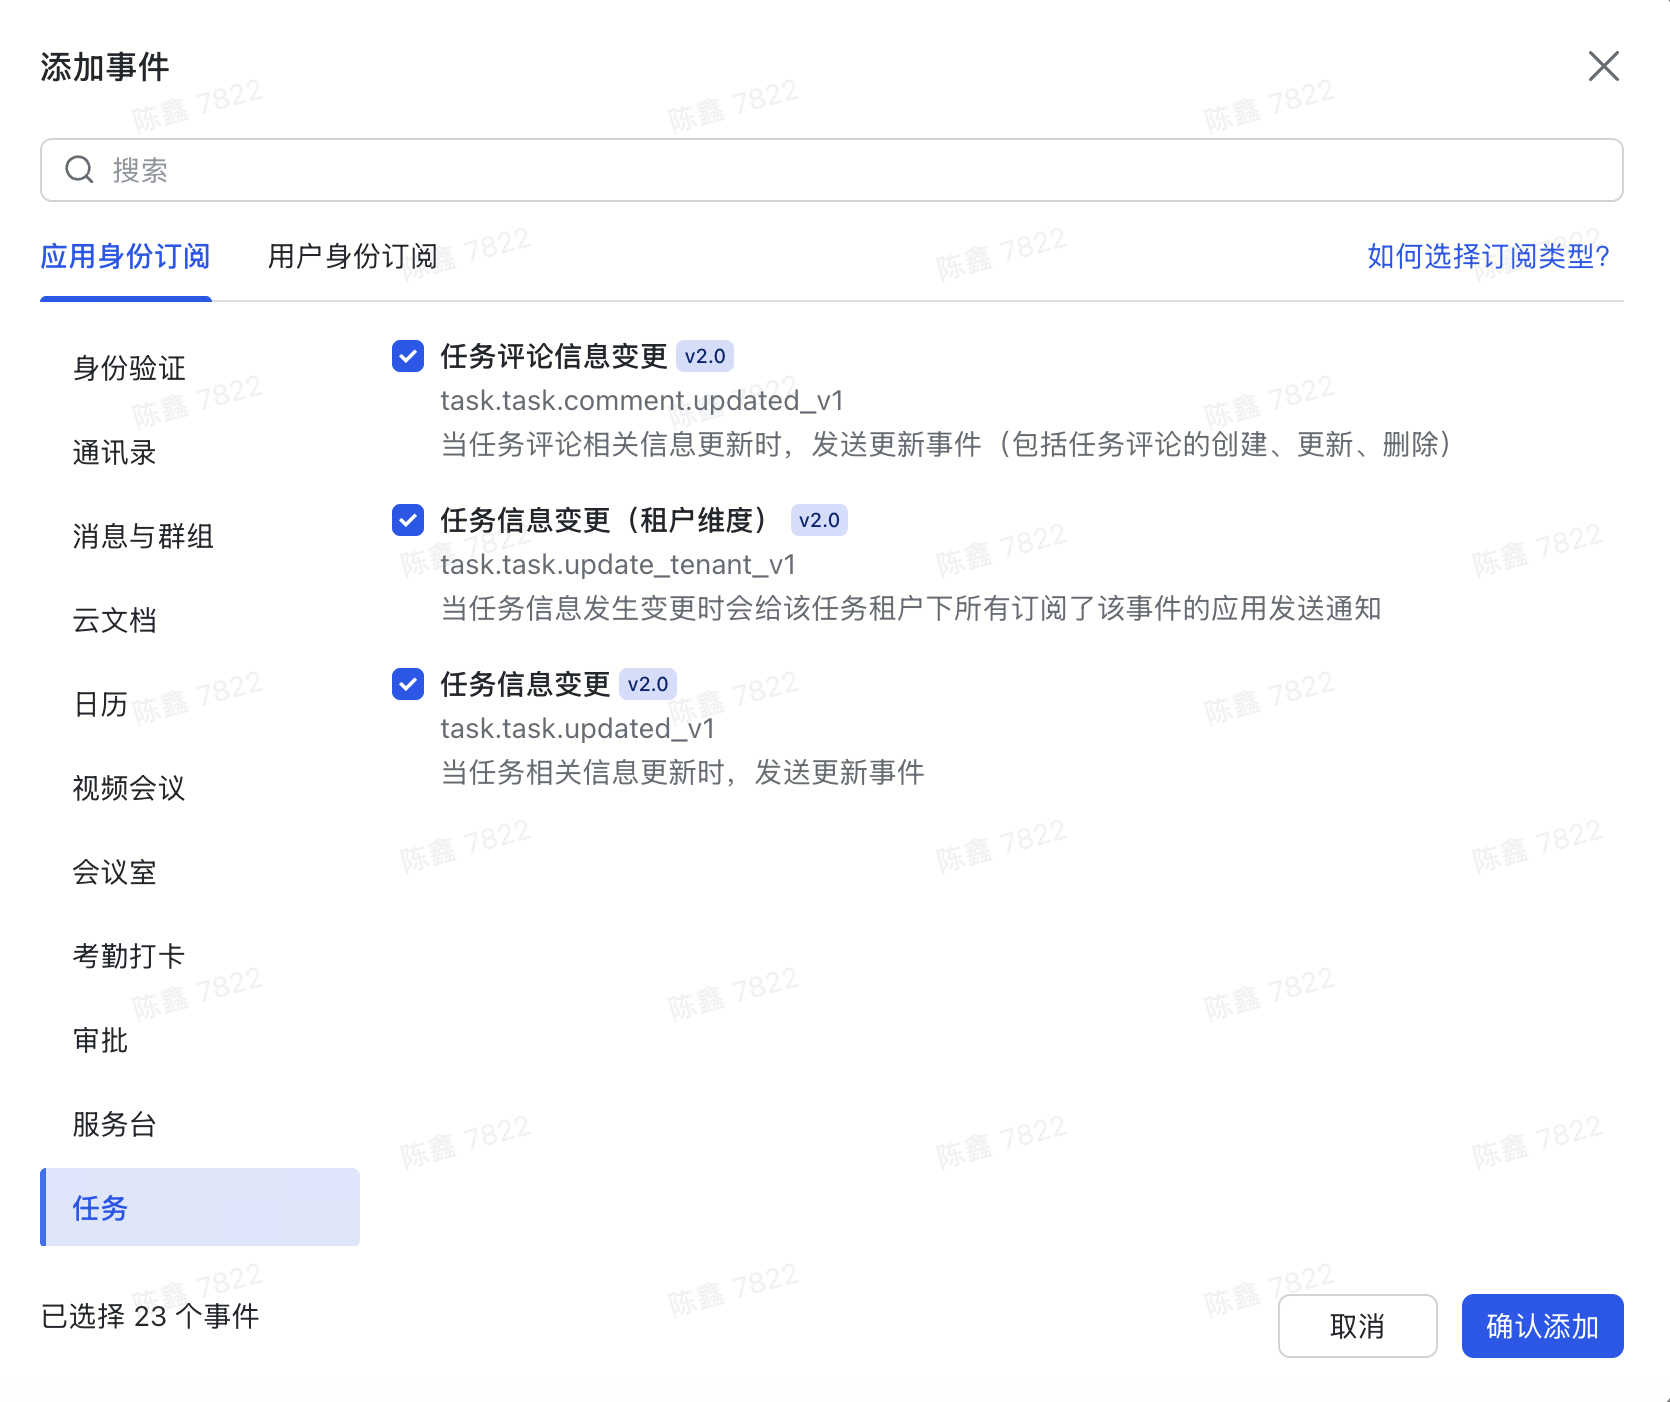Click the 确认添加 button
1670x1402 pixels.
tap(1542, 1326)
